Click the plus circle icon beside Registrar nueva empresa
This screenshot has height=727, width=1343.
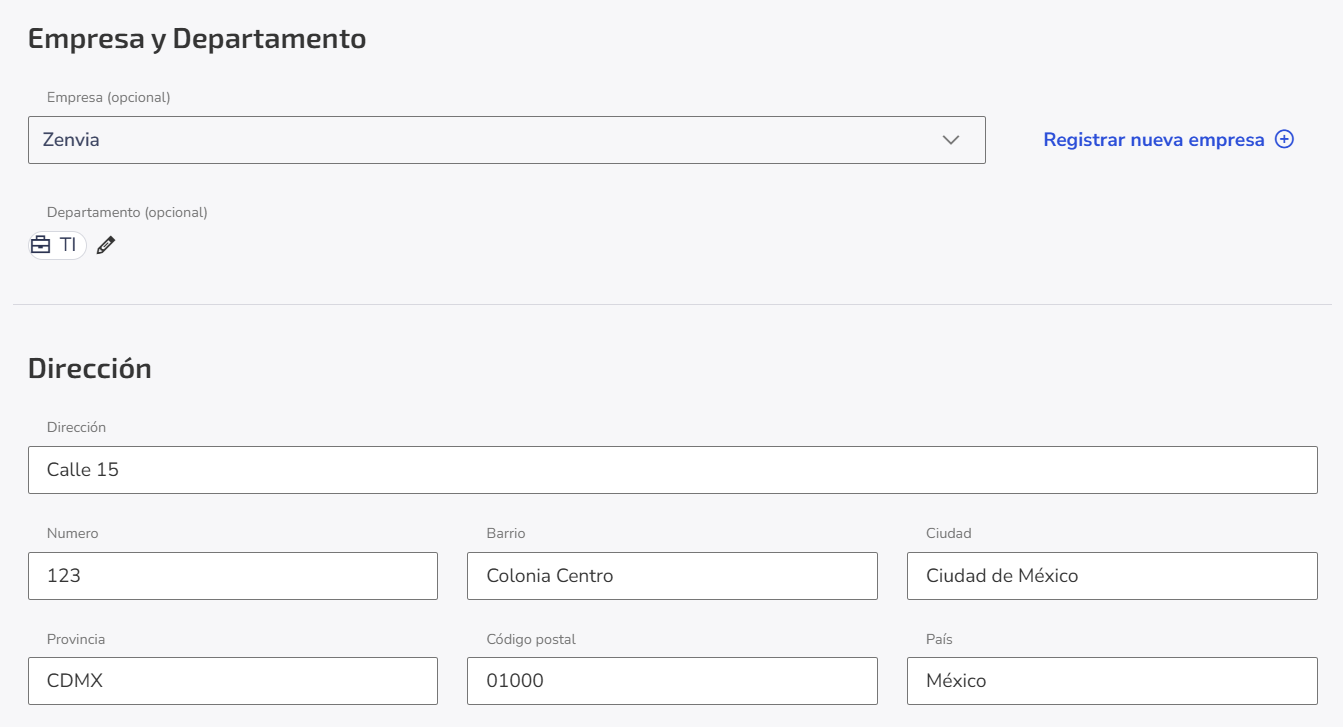pos(1285,140)
